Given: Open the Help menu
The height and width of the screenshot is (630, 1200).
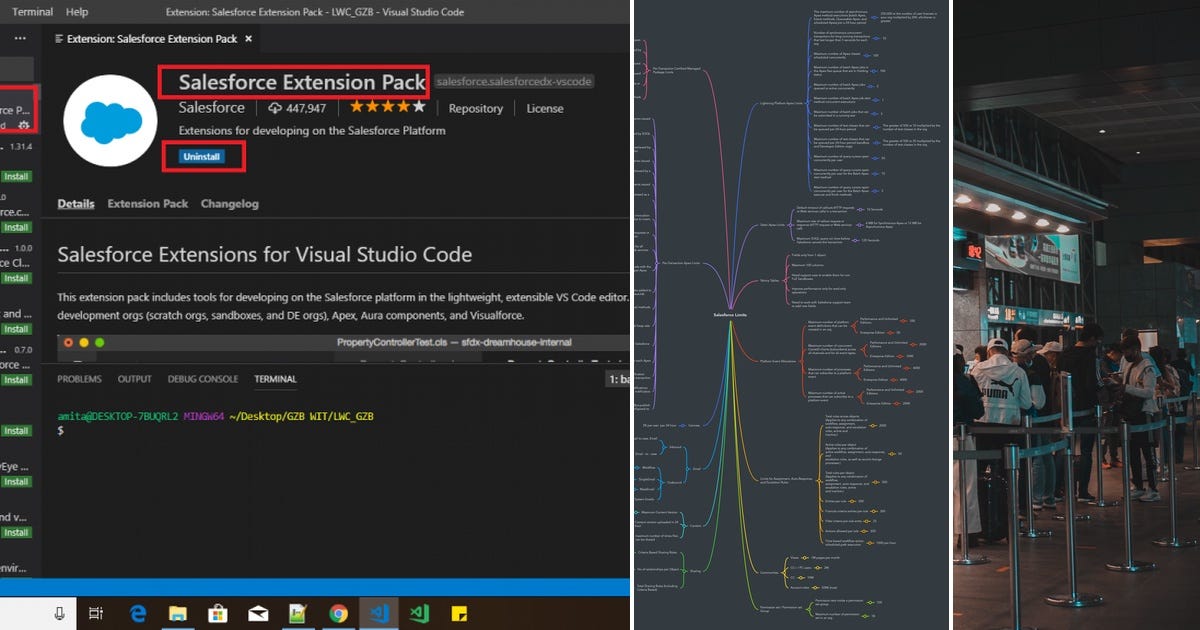Looking at the screenshot, I should tap(77, 12).
